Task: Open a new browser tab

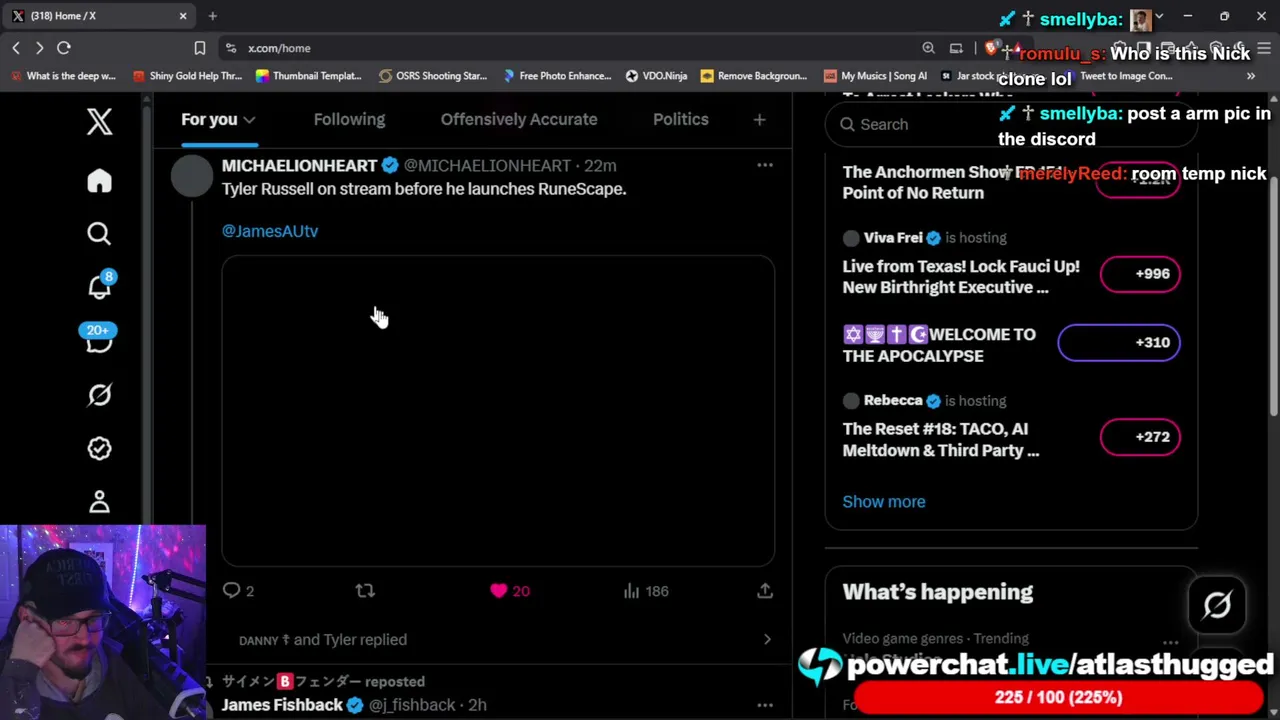Action: tap(212, 16)
